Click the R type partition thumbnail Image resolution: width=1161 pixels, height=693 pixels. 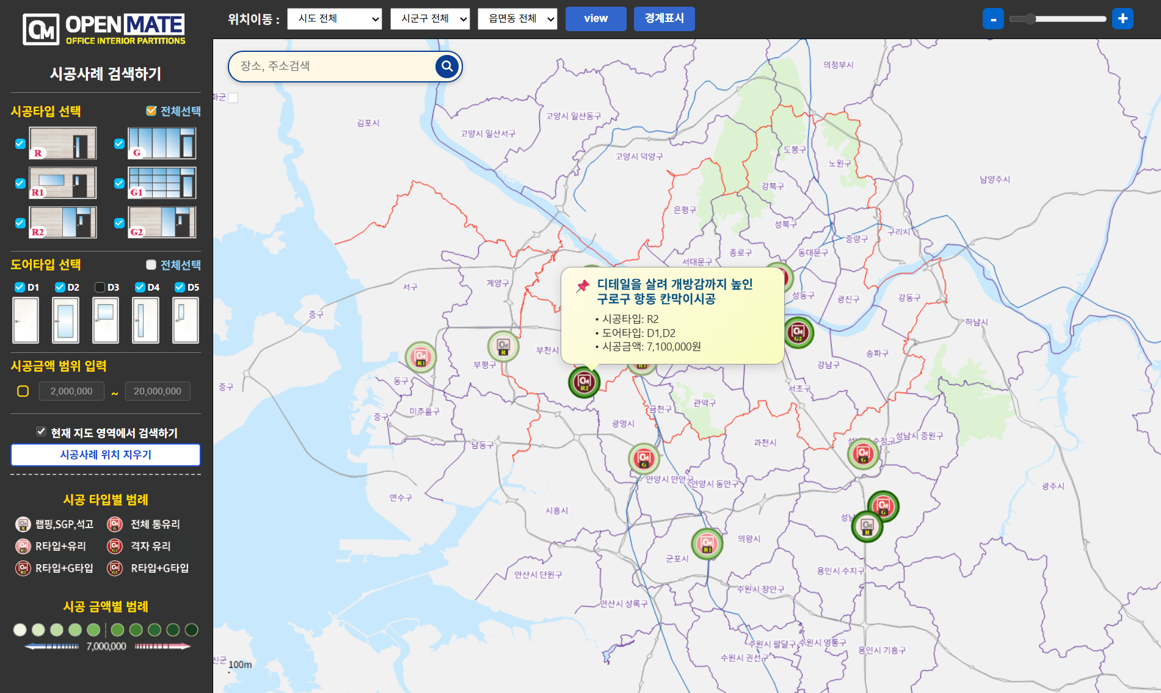(x=63, y=143)
